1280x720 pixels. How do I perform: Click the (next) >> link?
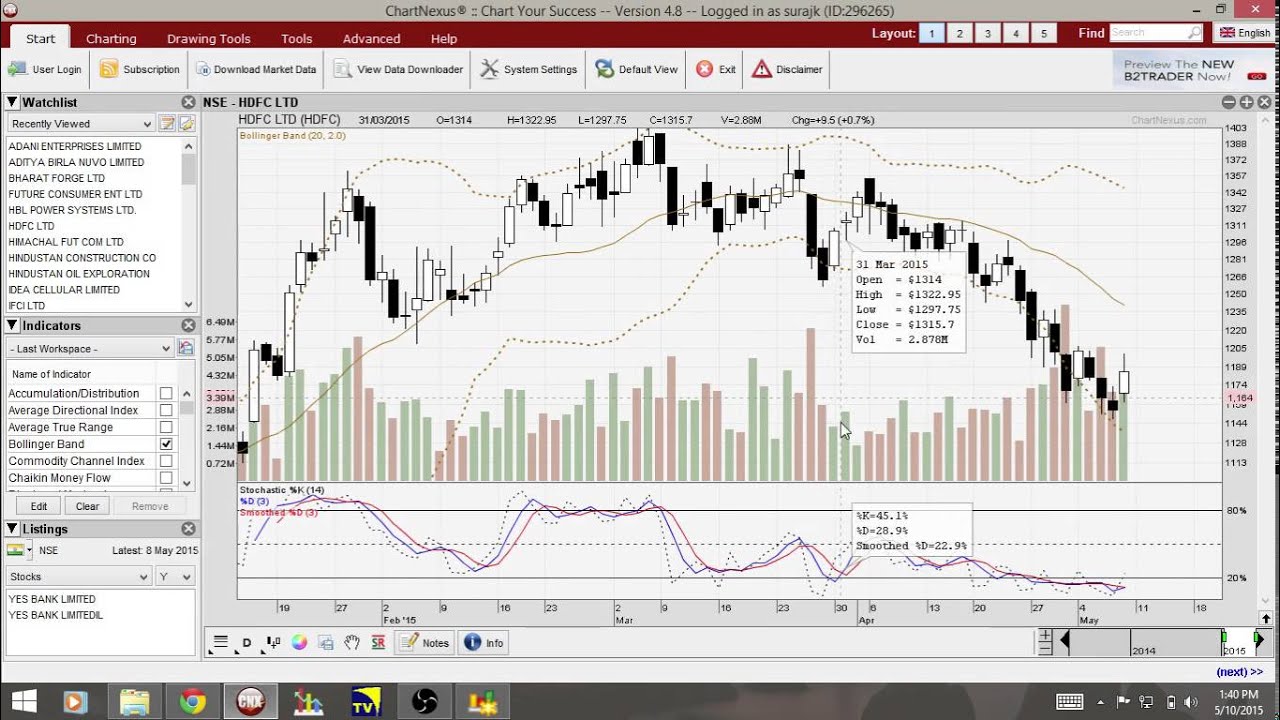pos(1239,672)
